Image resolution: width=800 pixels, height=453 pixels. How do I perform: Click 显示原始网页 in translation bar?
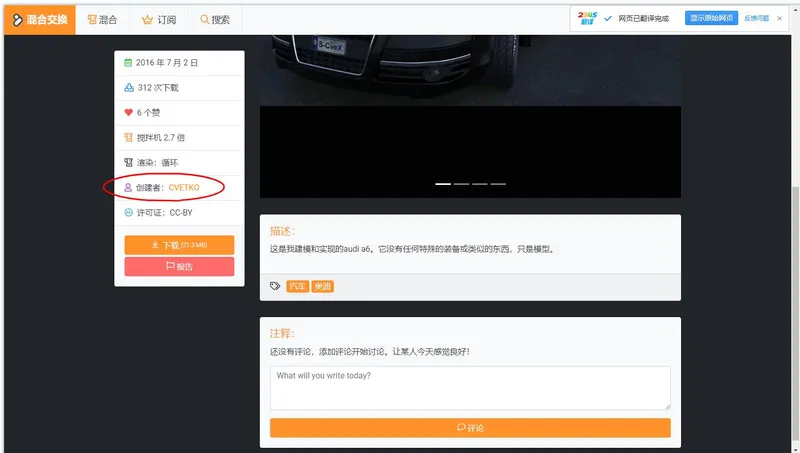[x=711, y=18]
